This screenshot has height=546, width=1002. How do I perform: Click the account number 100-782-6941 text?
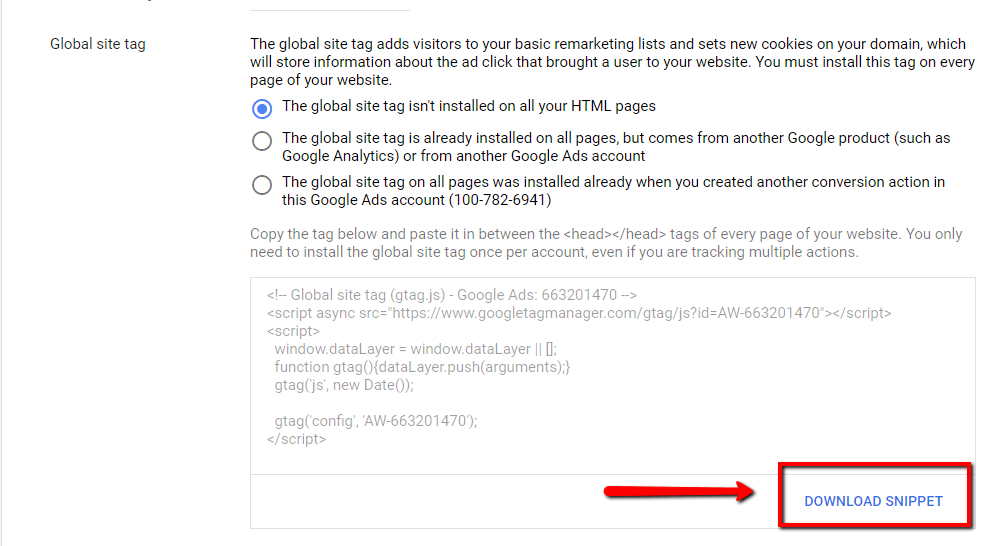click(500, 200)
